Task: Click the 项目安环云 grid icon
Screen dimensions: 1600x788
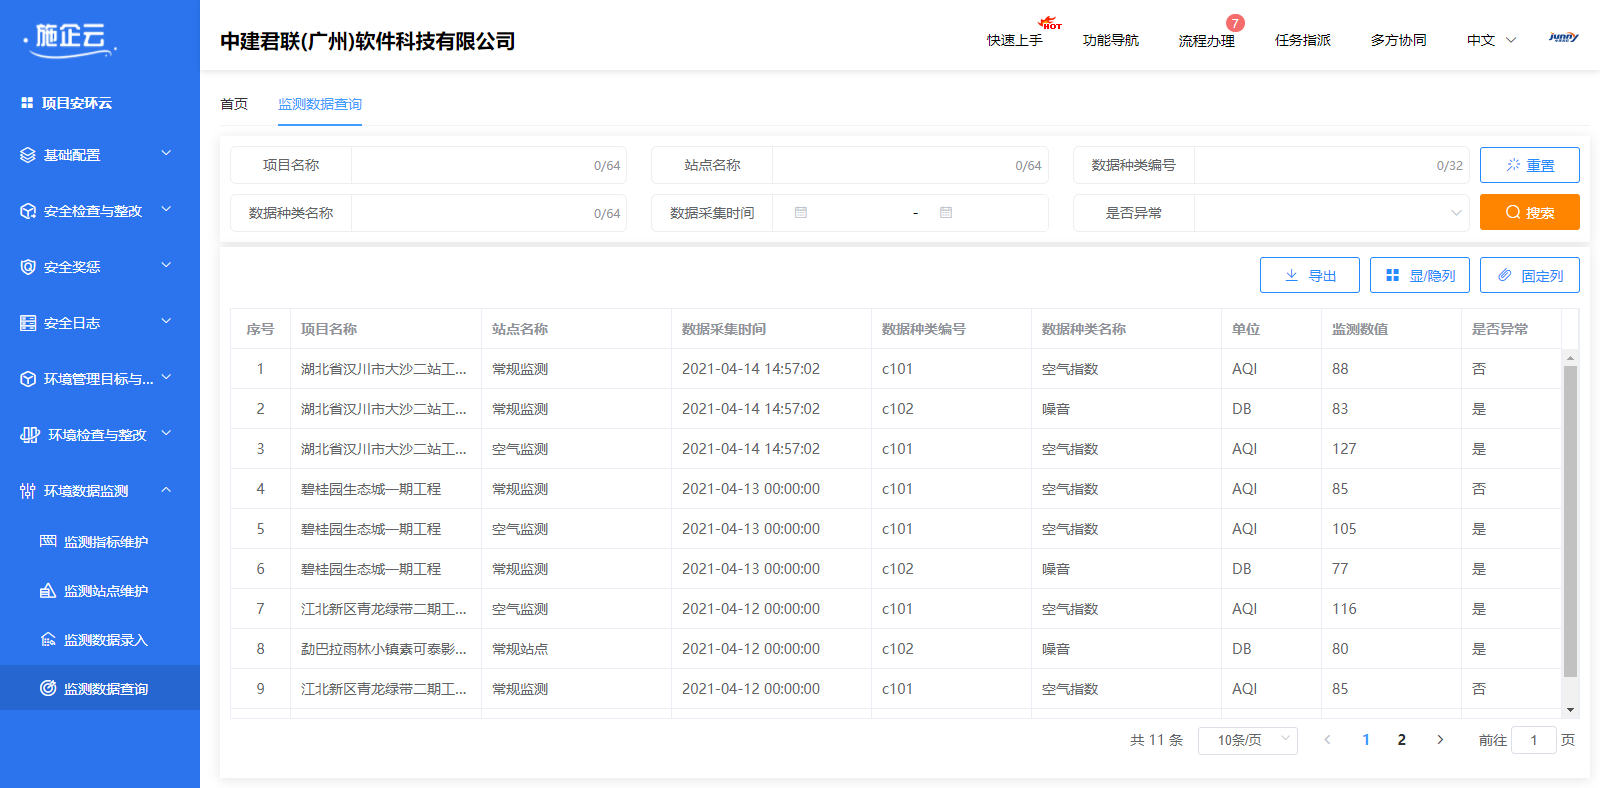Action: point(27,103)
